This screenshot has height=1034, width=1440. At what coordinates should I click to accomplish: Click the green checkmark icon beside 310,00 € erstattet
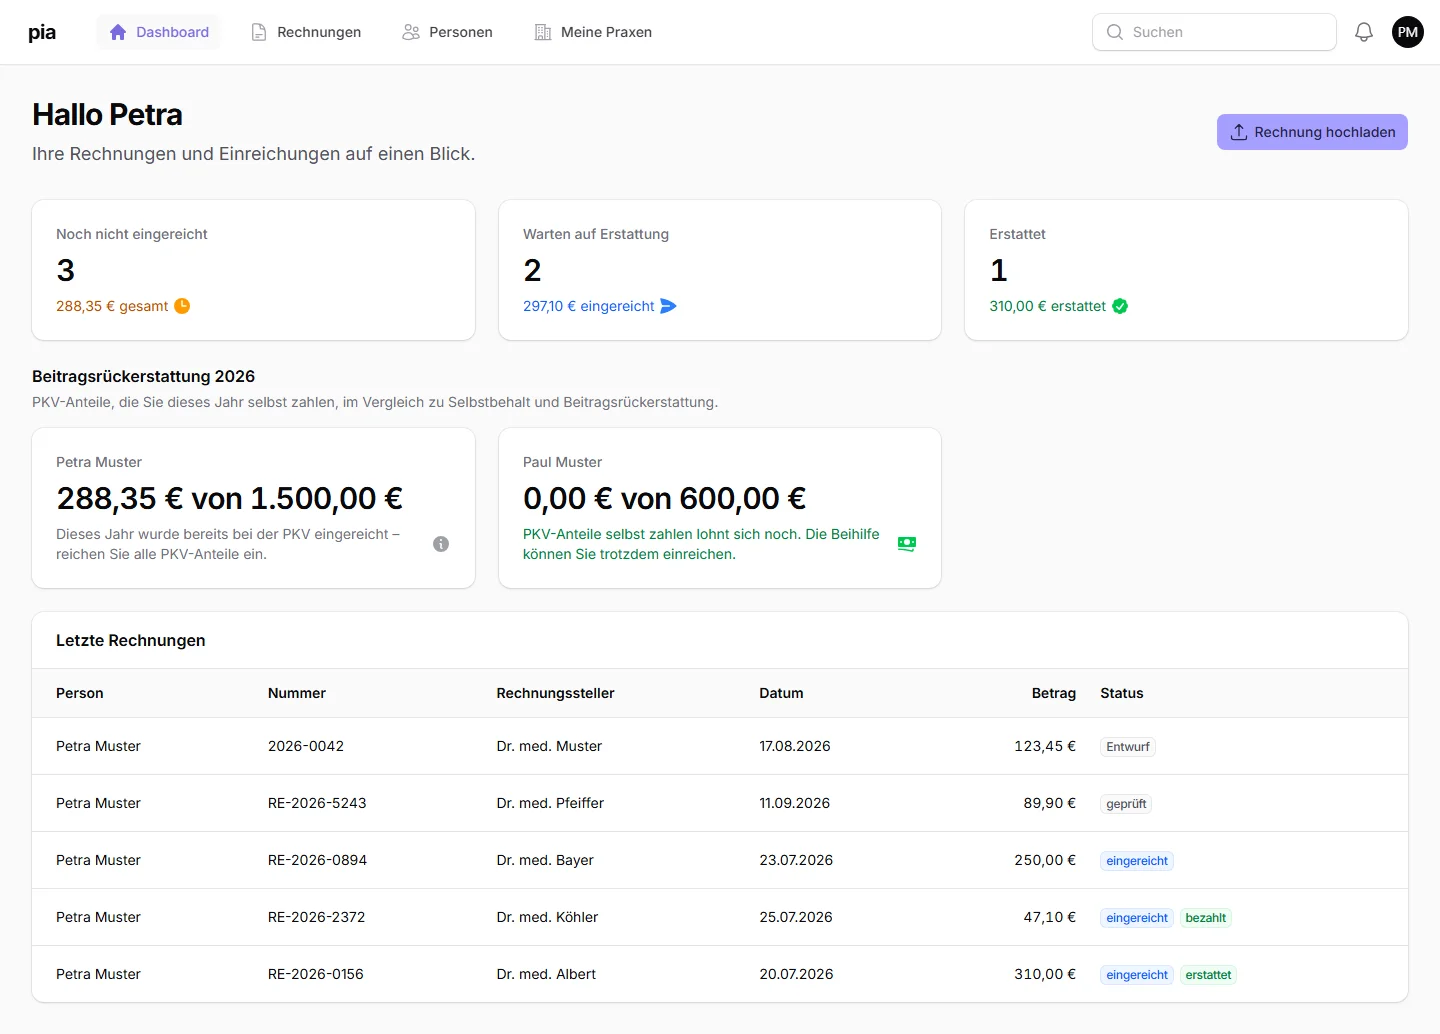1120,306
